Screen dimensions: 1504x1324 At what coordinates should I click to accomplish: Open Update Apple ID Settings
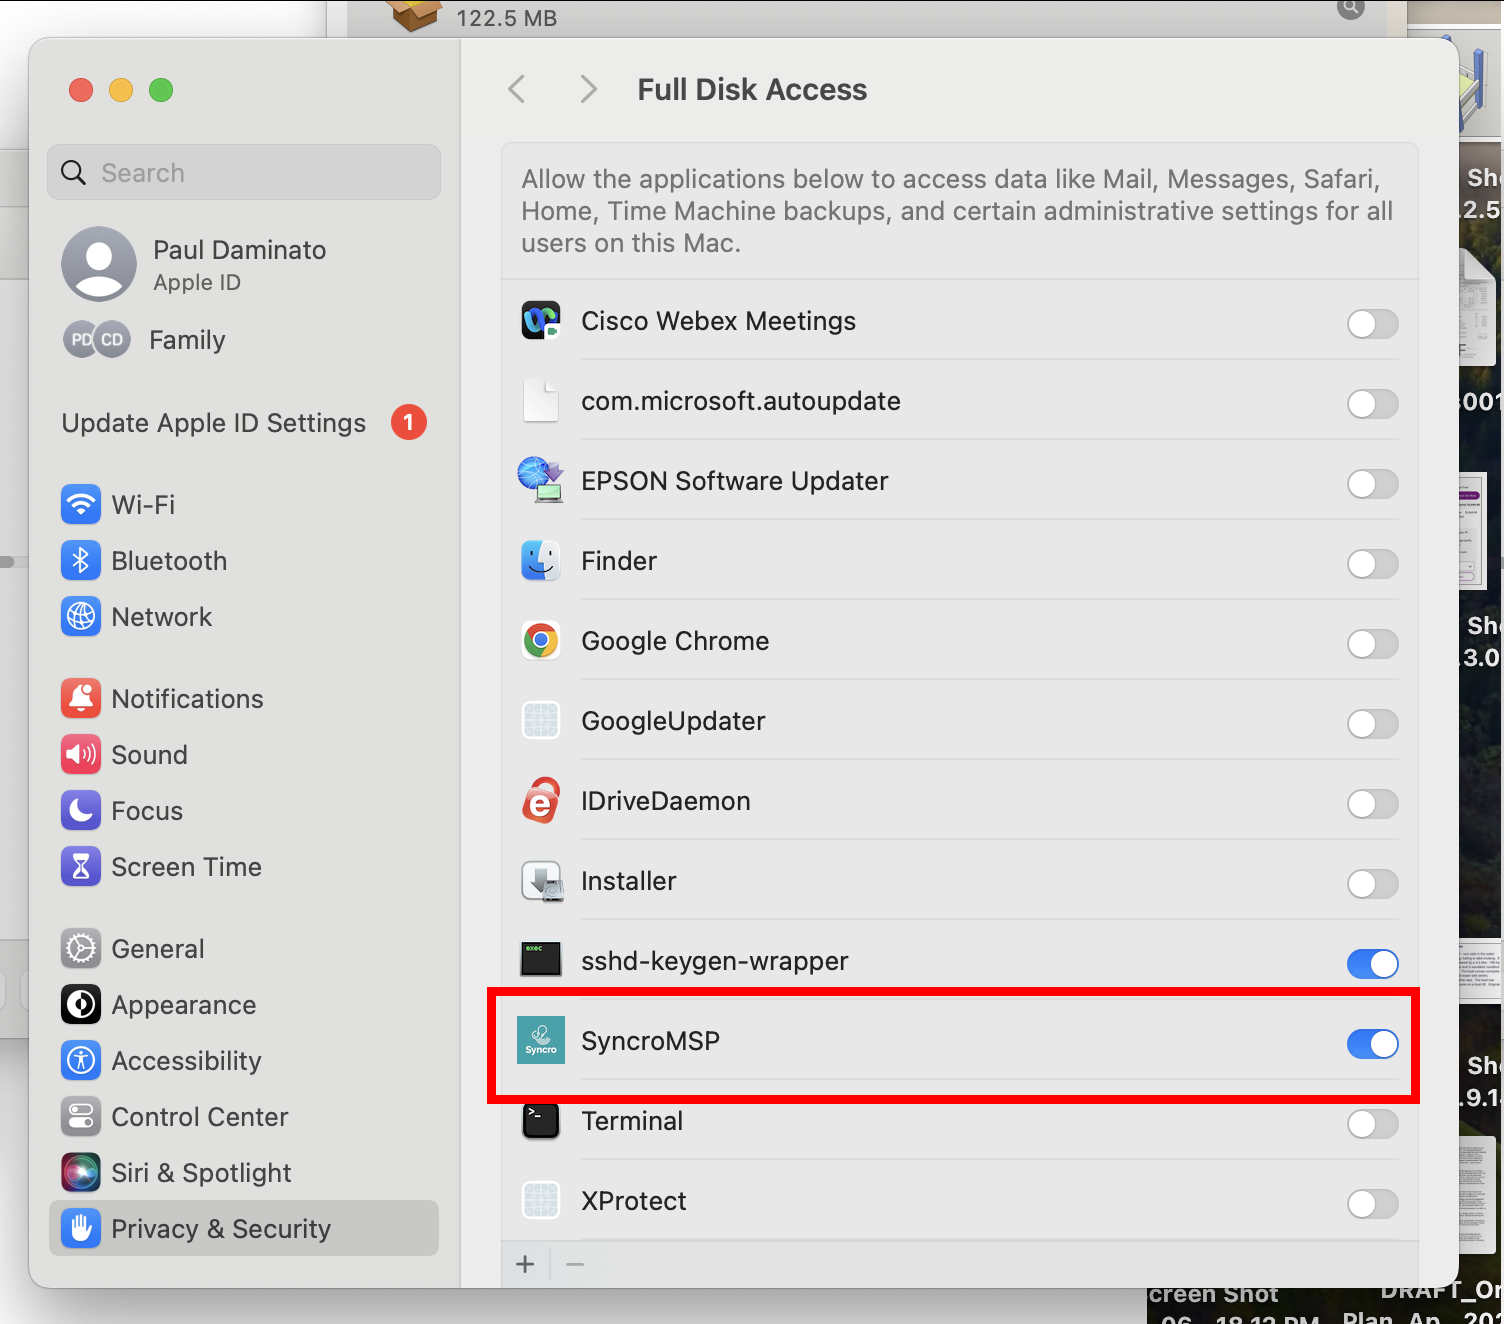click(x=214, y=423)
